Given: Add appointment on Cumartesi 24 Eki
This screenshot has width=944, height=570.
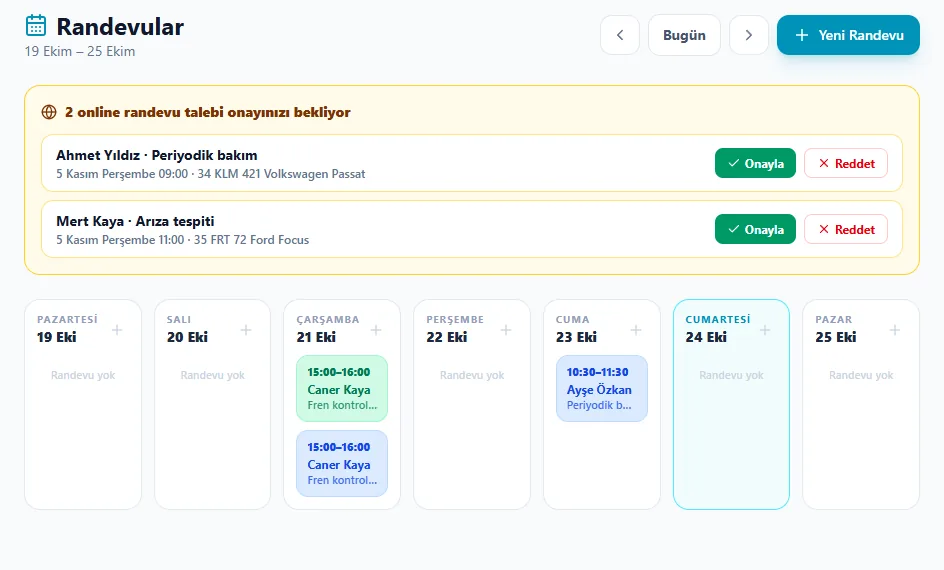Looking at the screenshot, I should click(x=765, y=330).
